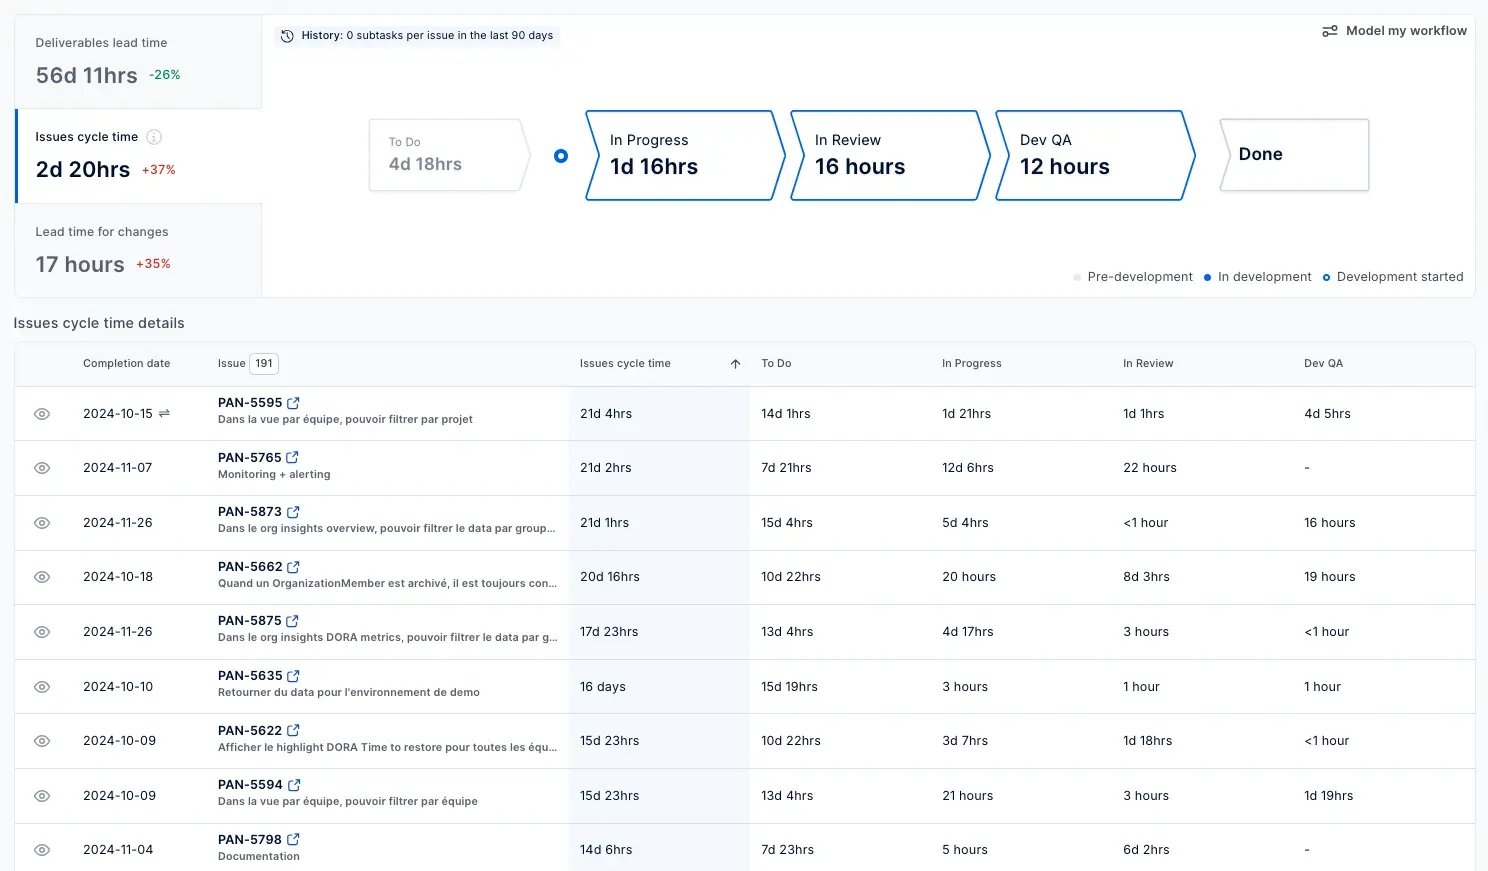
Task: Open PAN-5595 via its external link icon
Action: 292,402
